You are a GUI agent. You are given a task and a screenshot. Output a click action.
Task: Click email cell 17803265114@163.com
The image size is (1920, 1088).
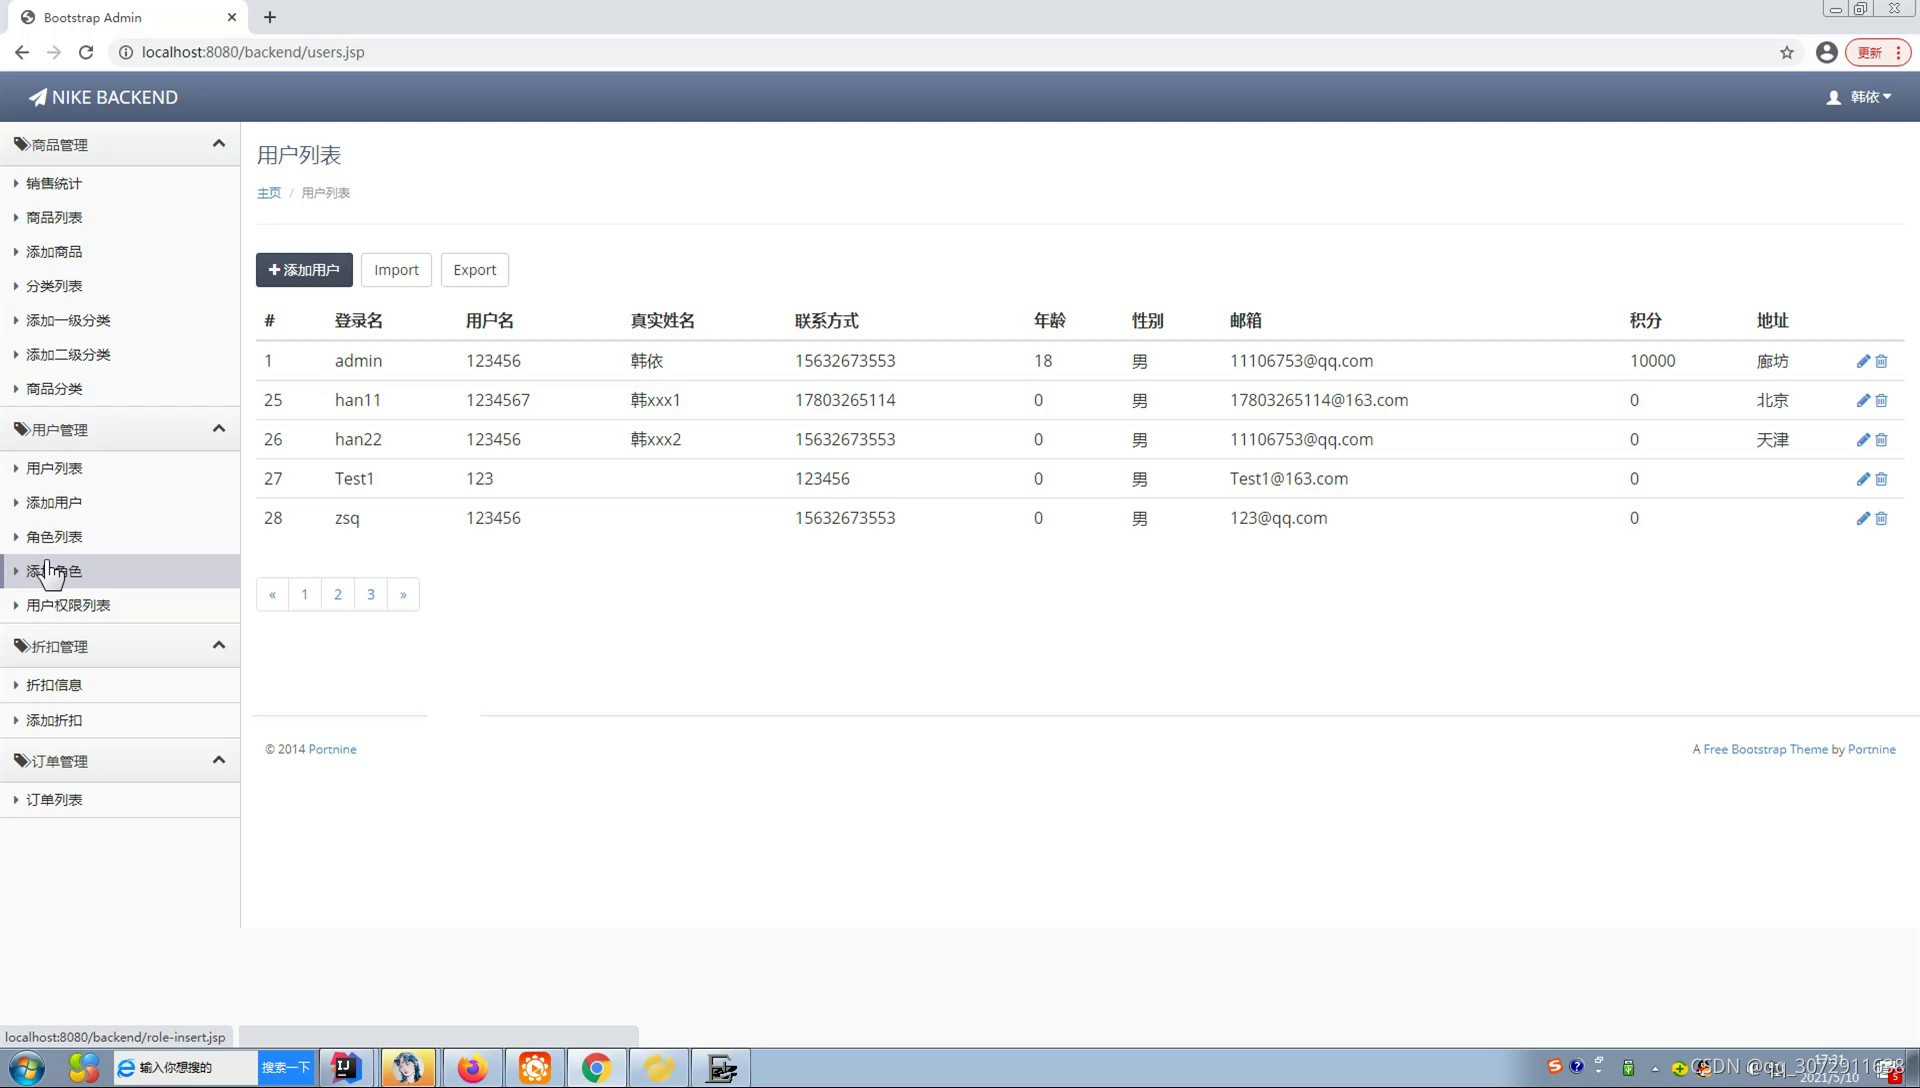pos(1319,400)
